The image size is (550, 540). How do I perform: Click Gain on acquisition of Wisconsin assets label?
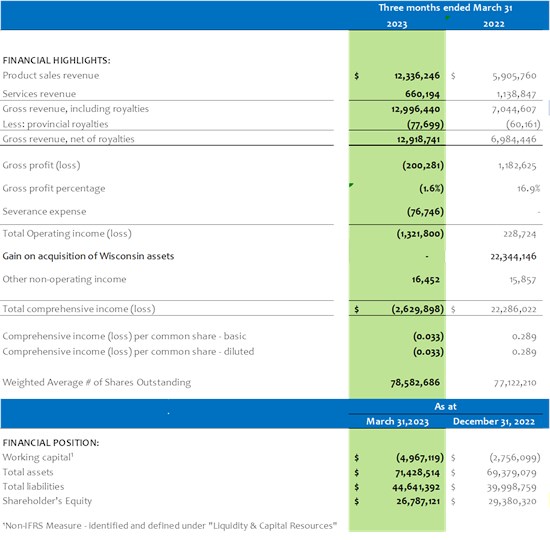click(x=88, y=256)
